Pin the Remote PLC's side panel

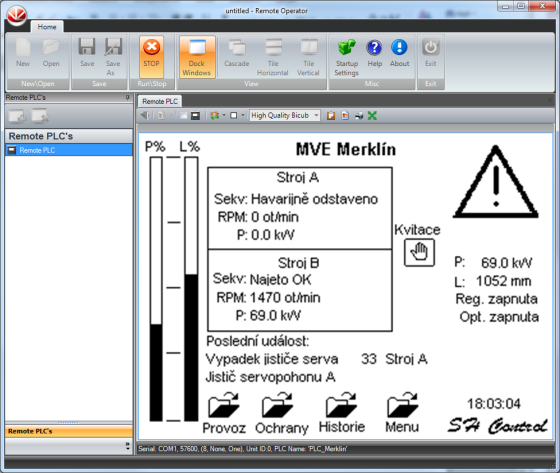click(128, 97)
